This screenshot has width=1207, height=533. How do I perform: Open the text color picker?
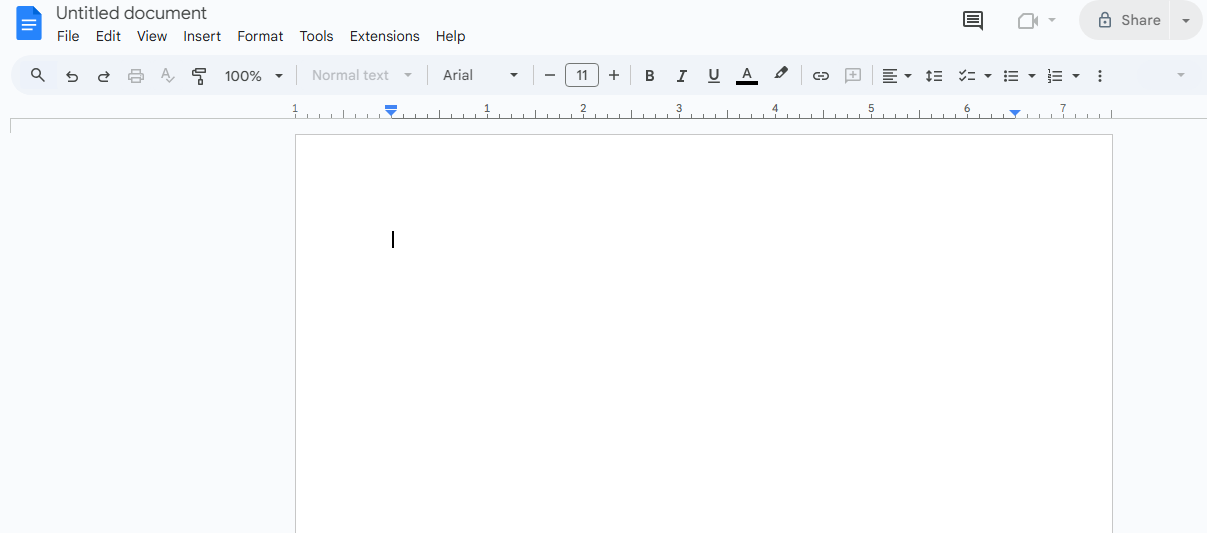746,76
